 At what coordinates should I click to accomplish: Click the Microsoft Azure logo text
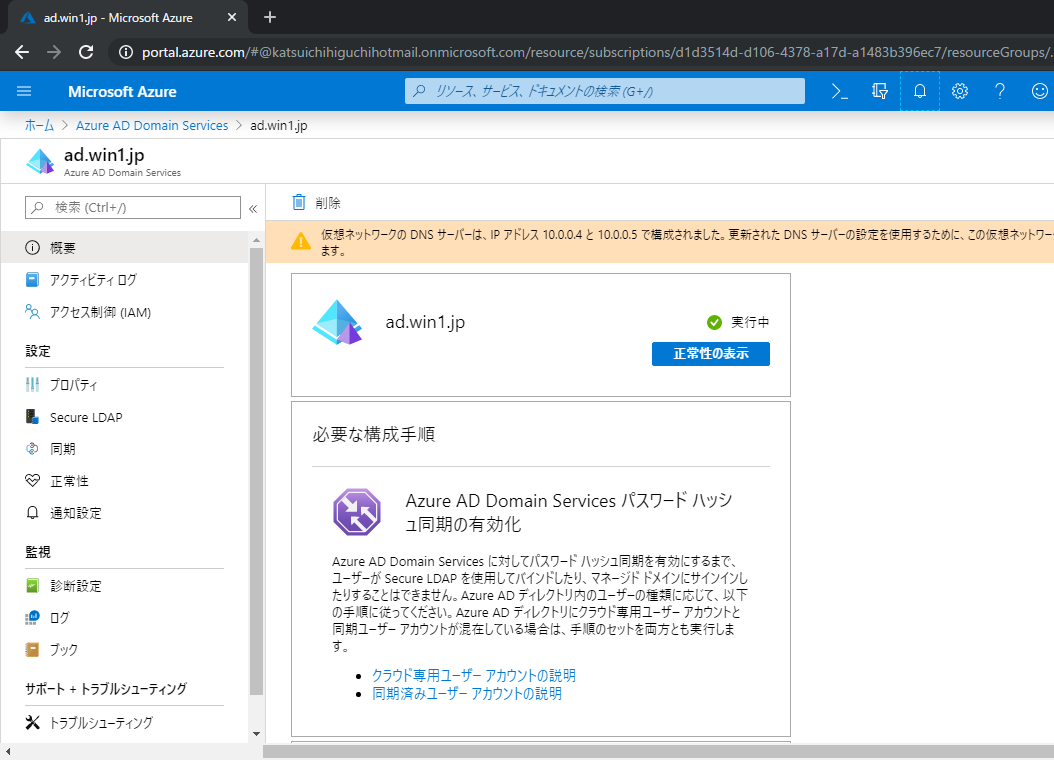pyautogui.click(x=122, y=91)
